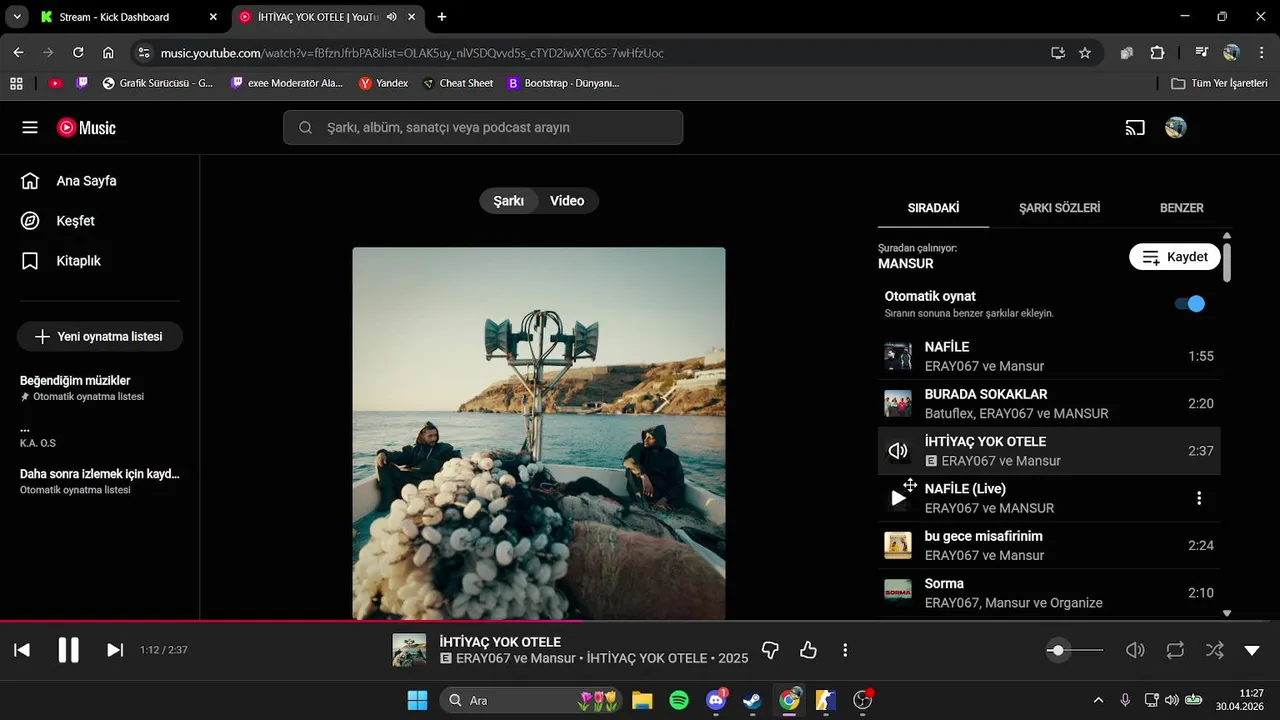The height and width of the screenshot is (720, 1280).
Task: Toggle Otomatik oynat switch
Action: pos(1189,304)
